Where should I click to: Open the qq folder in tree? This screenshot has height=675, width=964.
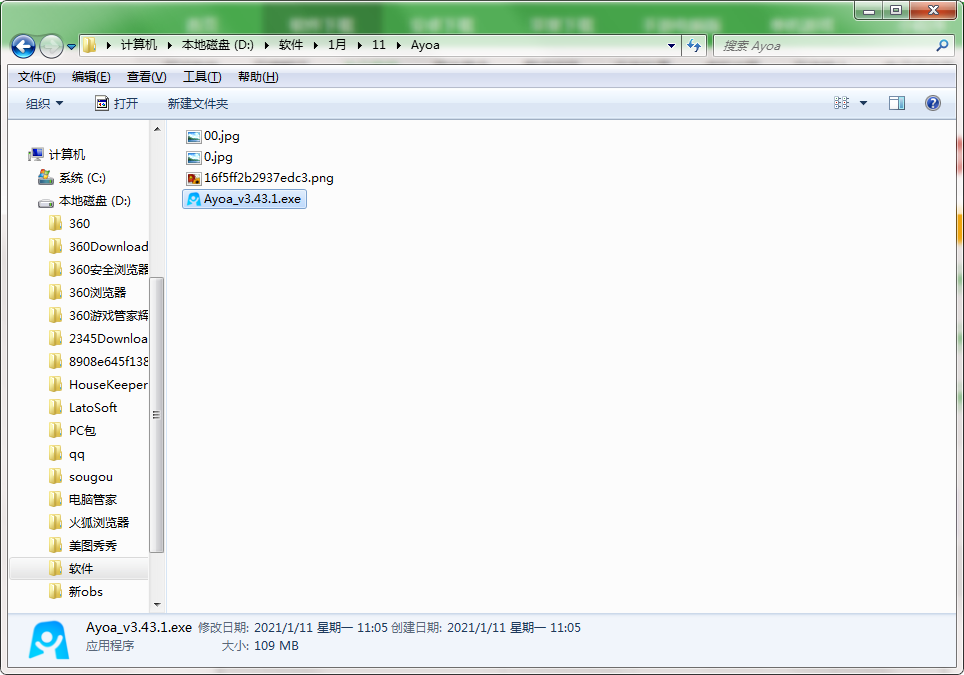click(66, 454)
